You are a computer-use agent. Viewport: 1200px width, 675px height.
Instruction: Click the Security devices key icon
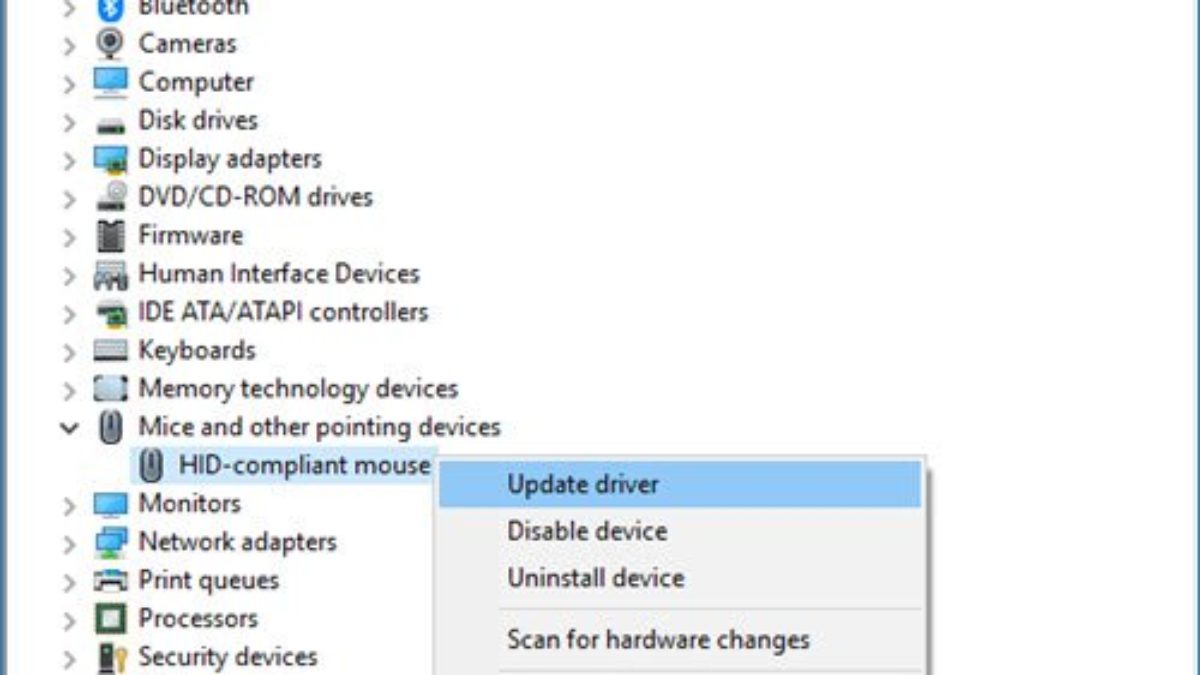(x=109, y=657)
